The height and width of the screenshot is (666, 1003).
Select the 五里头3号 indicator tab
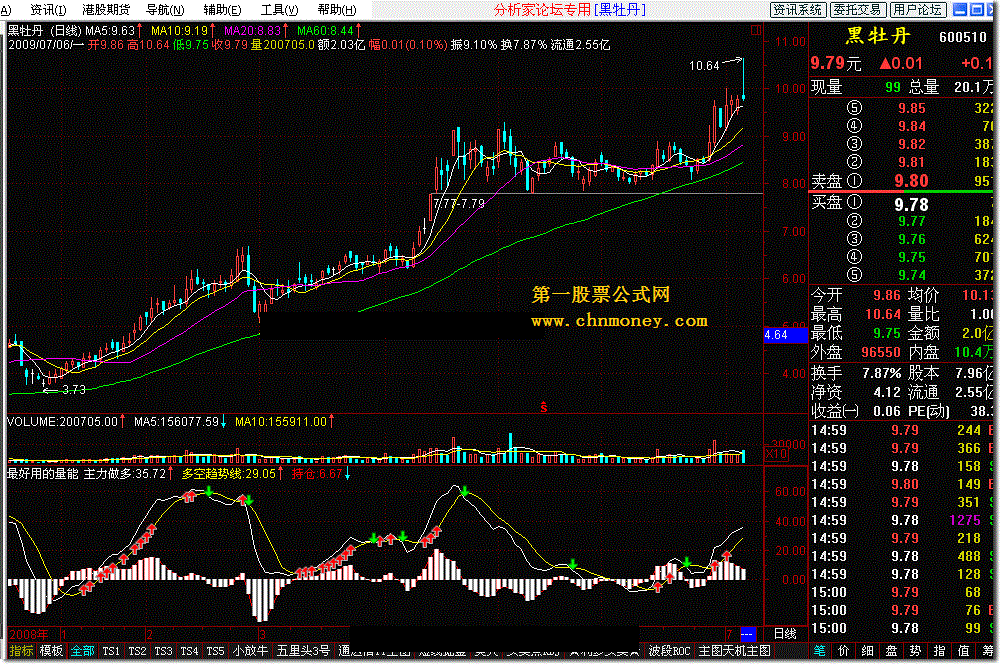303,651
